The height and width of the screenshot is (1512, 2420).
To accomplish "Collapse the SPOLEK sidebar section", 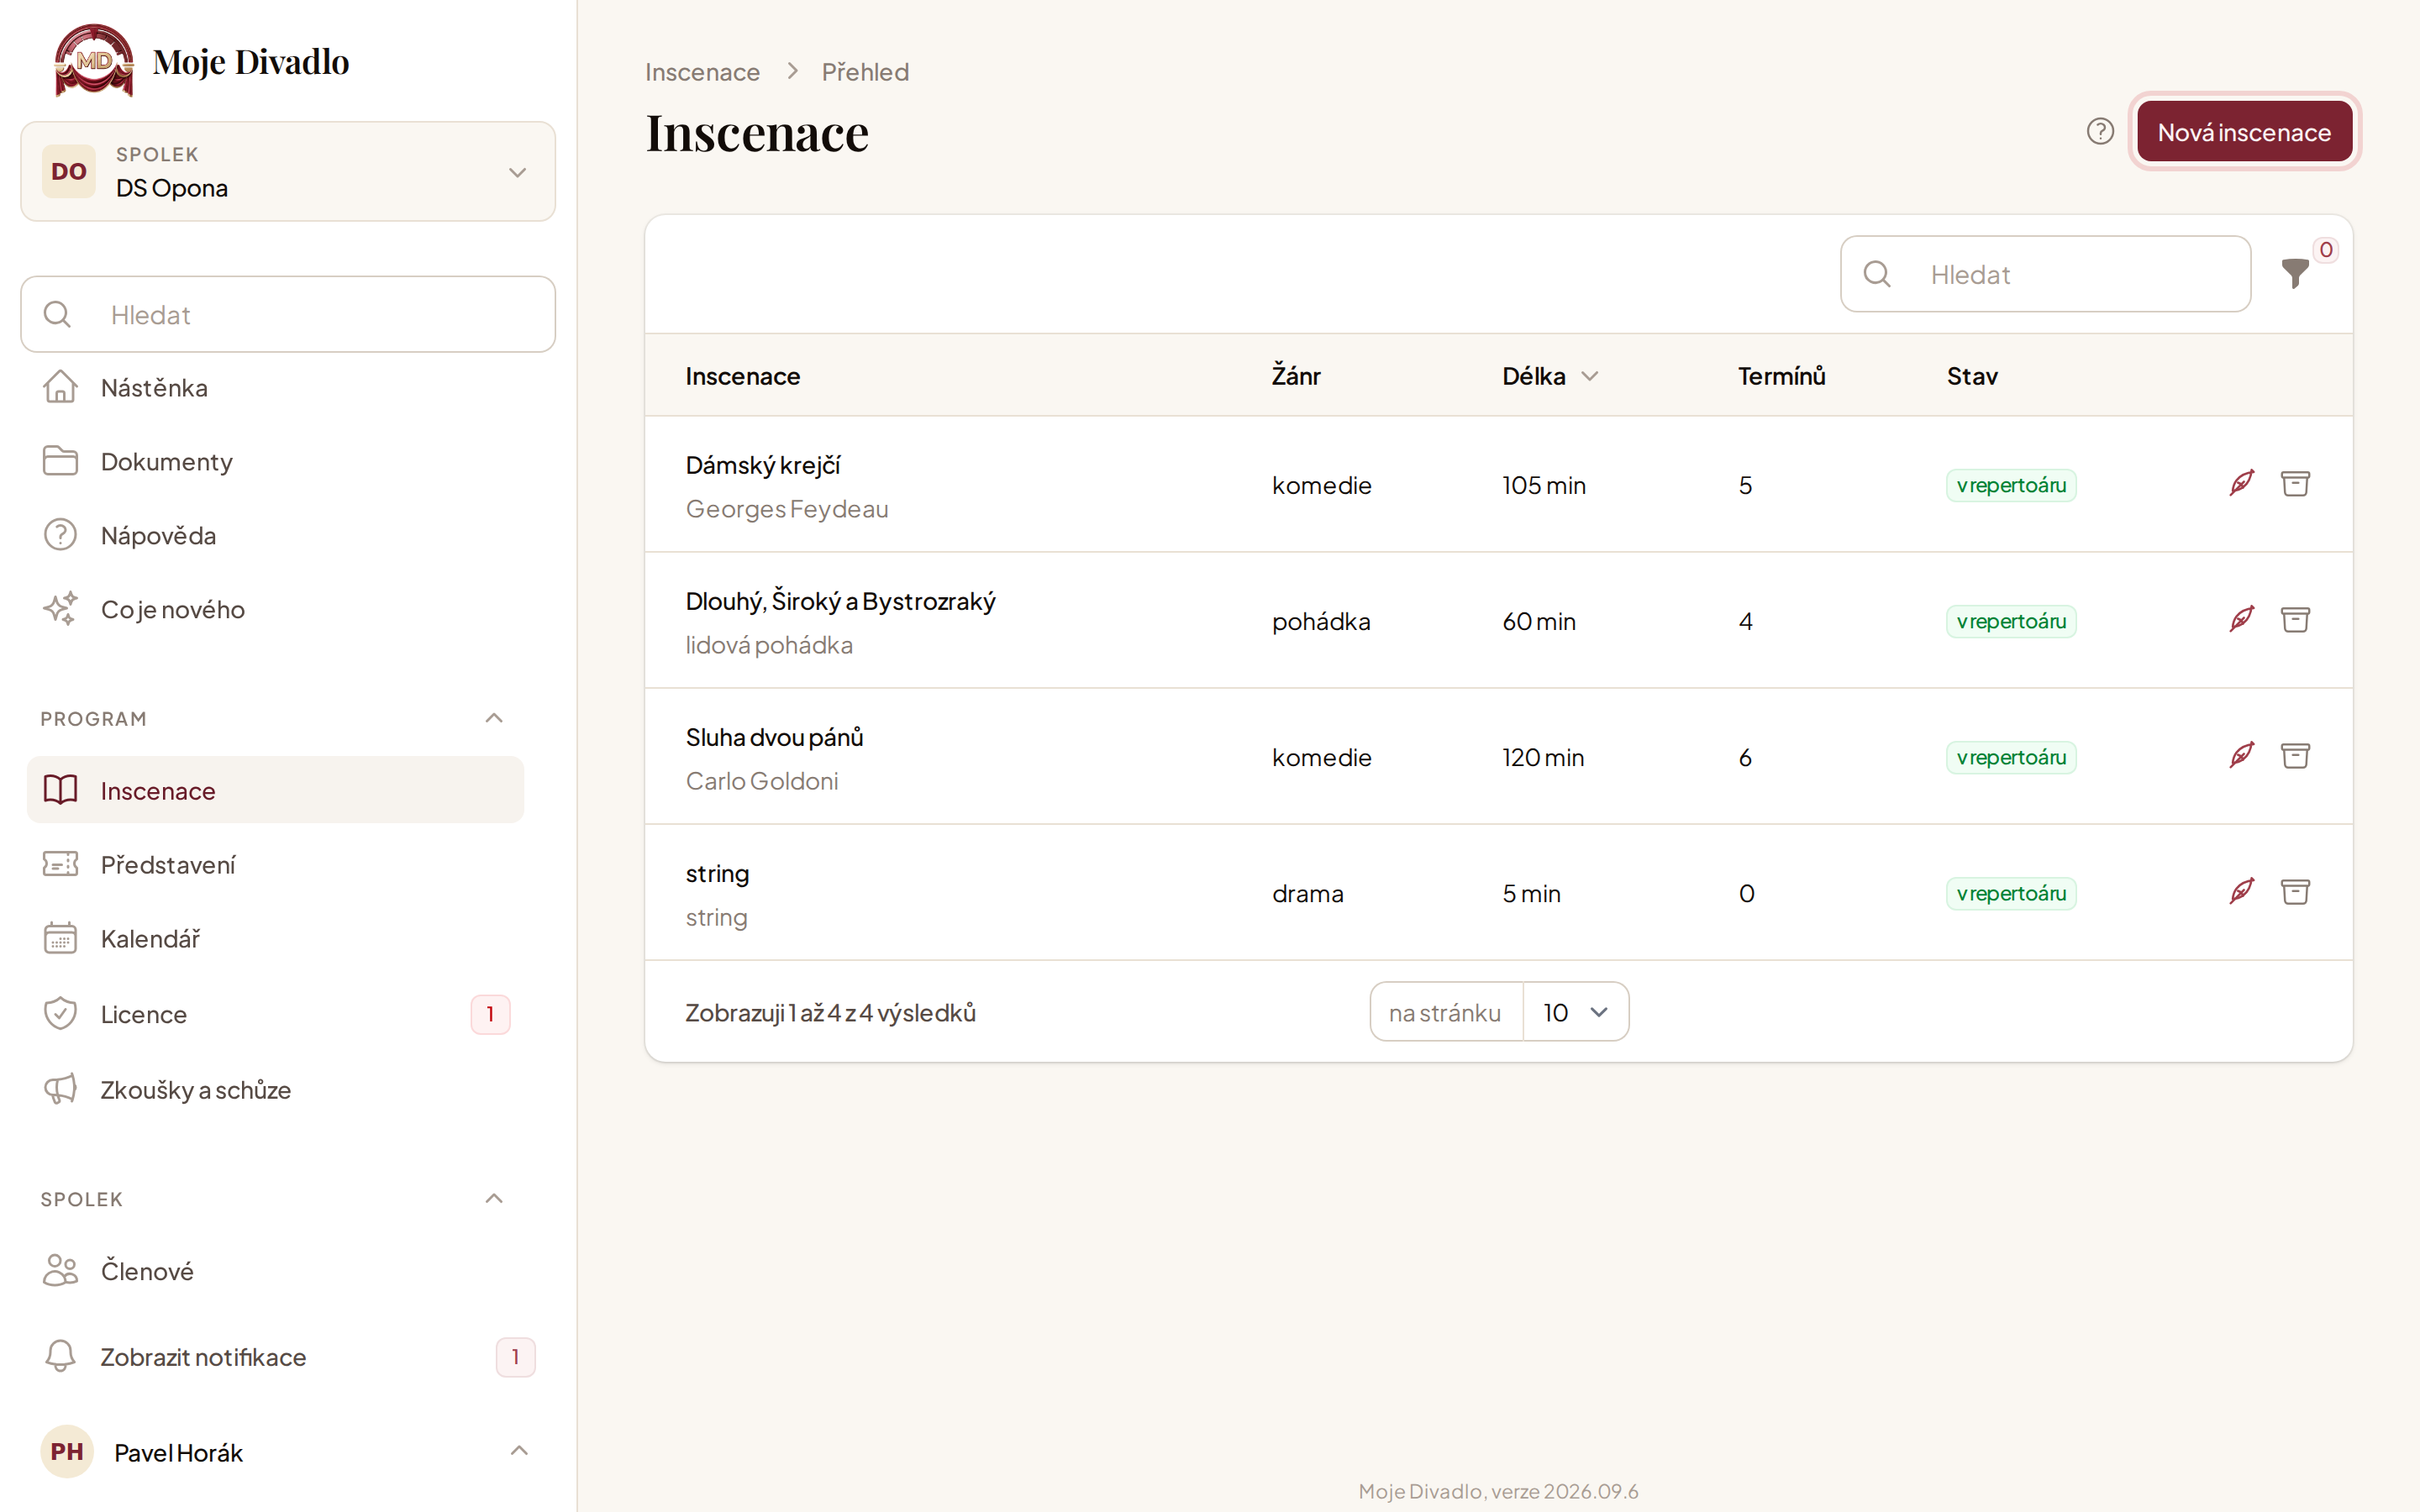I will tap(494, 1199).
